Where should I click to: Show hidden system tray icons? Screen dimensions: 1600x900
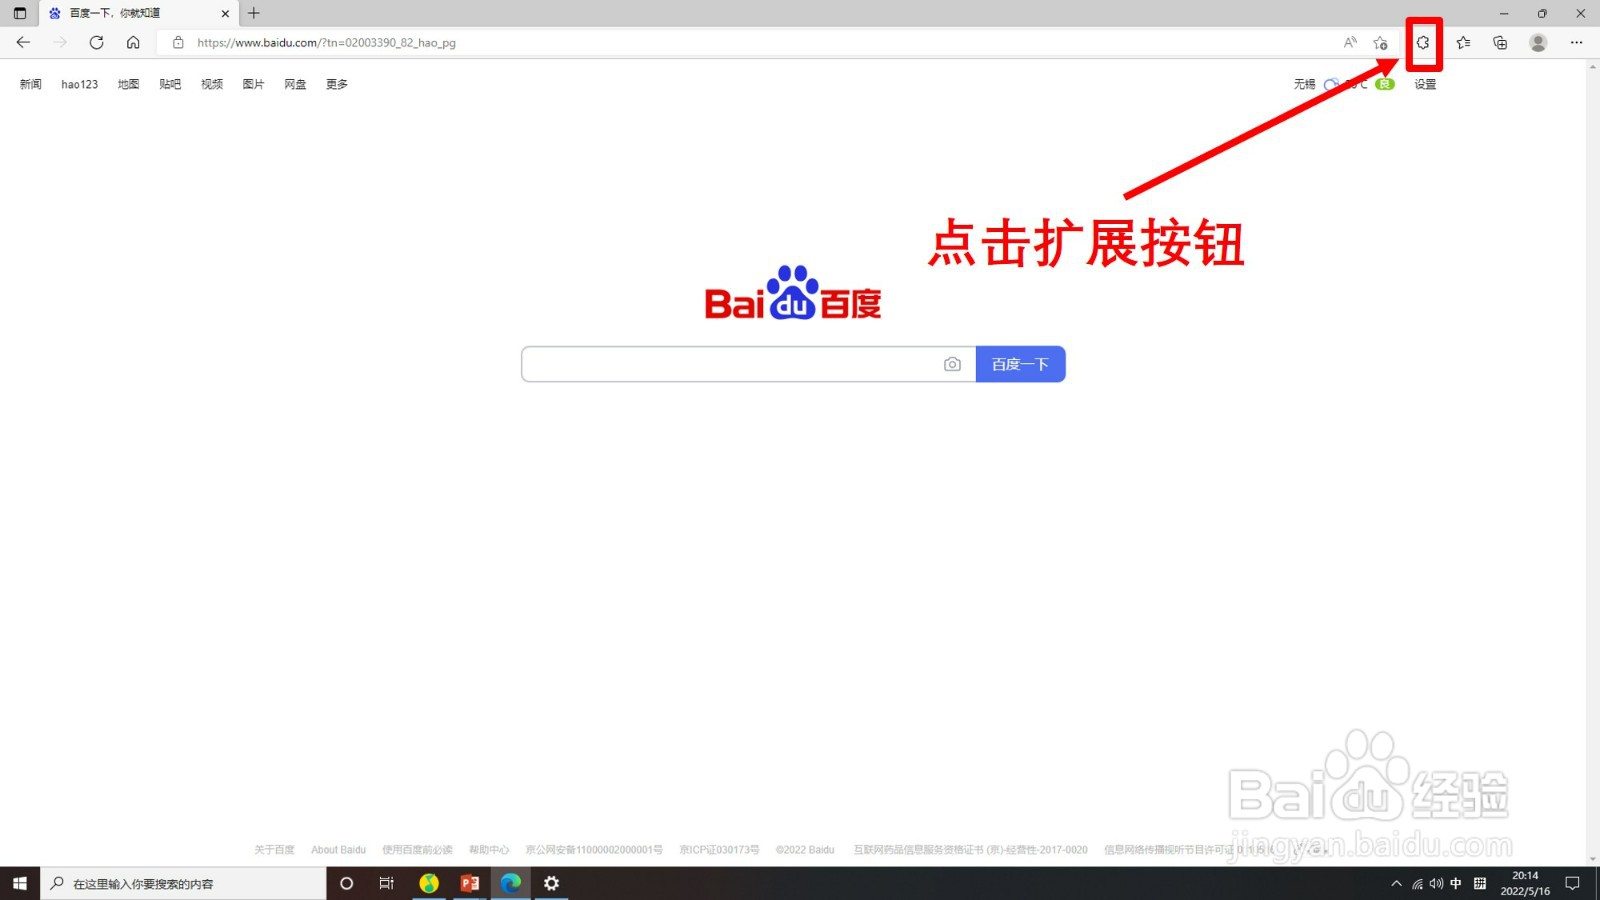click(x=1397, y=883)
